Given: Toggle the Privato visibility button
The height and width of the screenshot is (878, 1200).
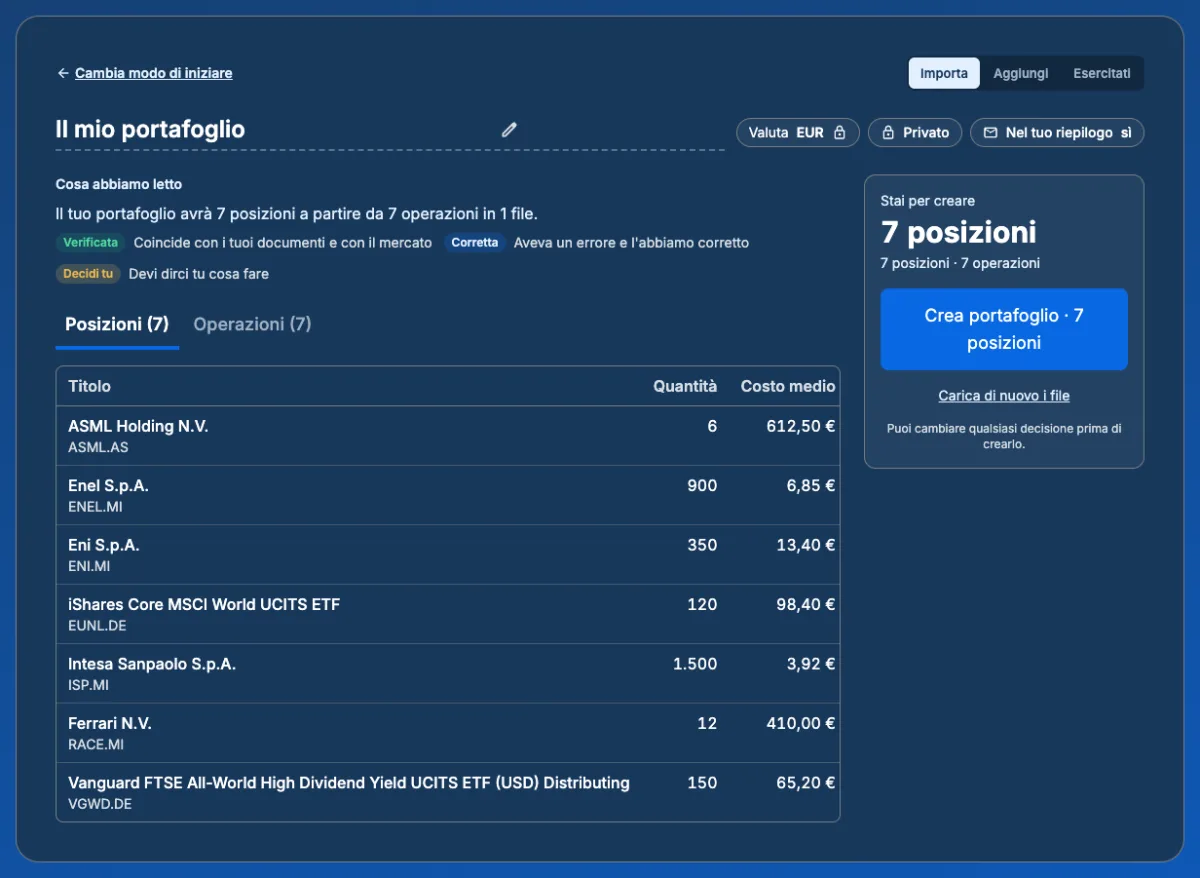Looking at the screenshot, I should pyautogui.click(x=915, y=132).
